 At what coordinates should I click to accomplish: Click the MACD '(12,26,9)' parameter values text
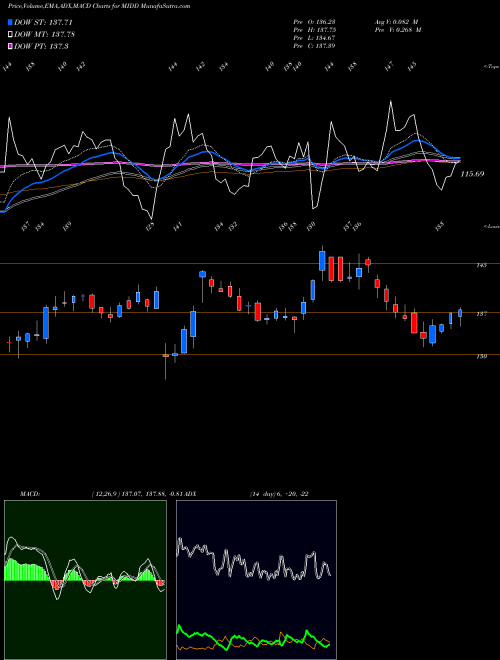139,494
